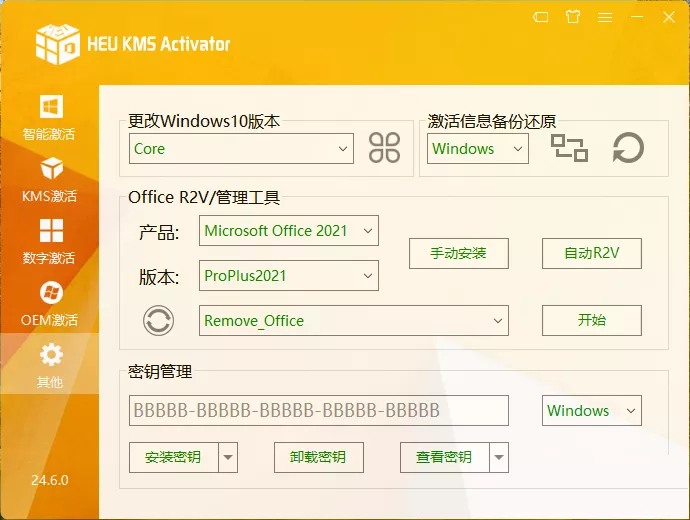
Task: Open the 数字激活 digital activation tab
Action: coord(49,242)
